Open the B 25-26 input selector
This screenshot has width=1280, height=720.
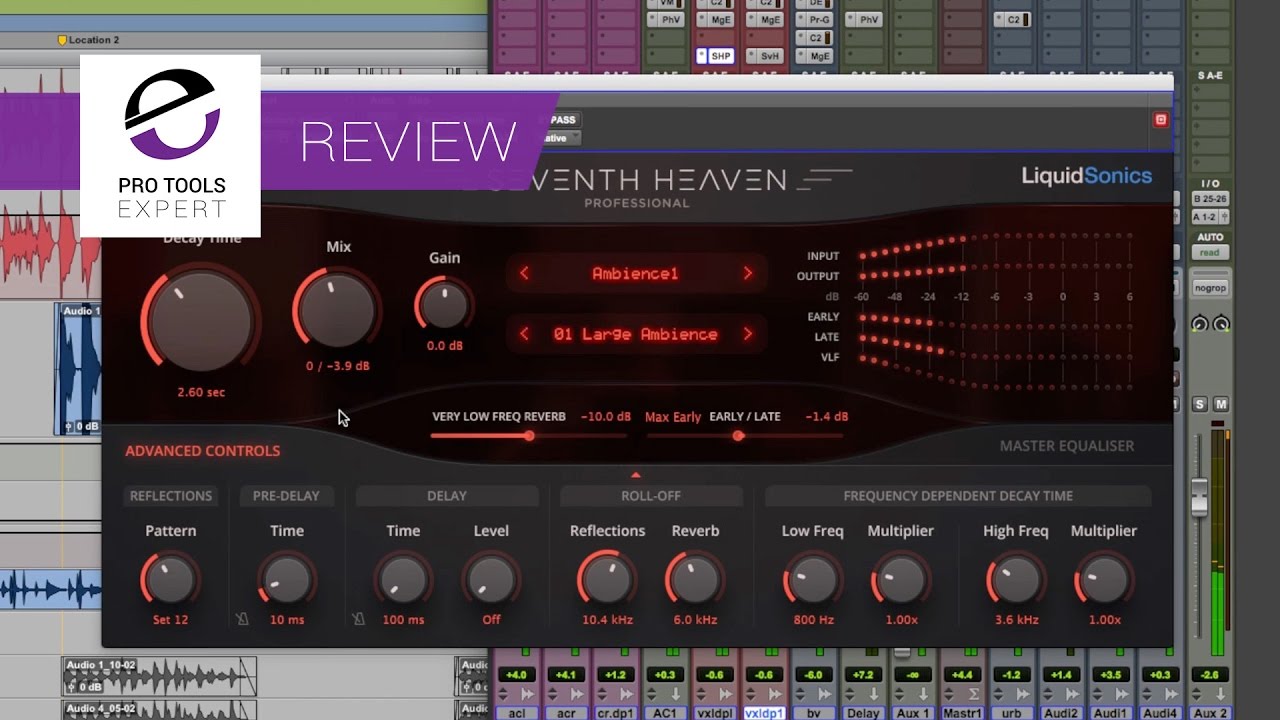point(1210,199)
